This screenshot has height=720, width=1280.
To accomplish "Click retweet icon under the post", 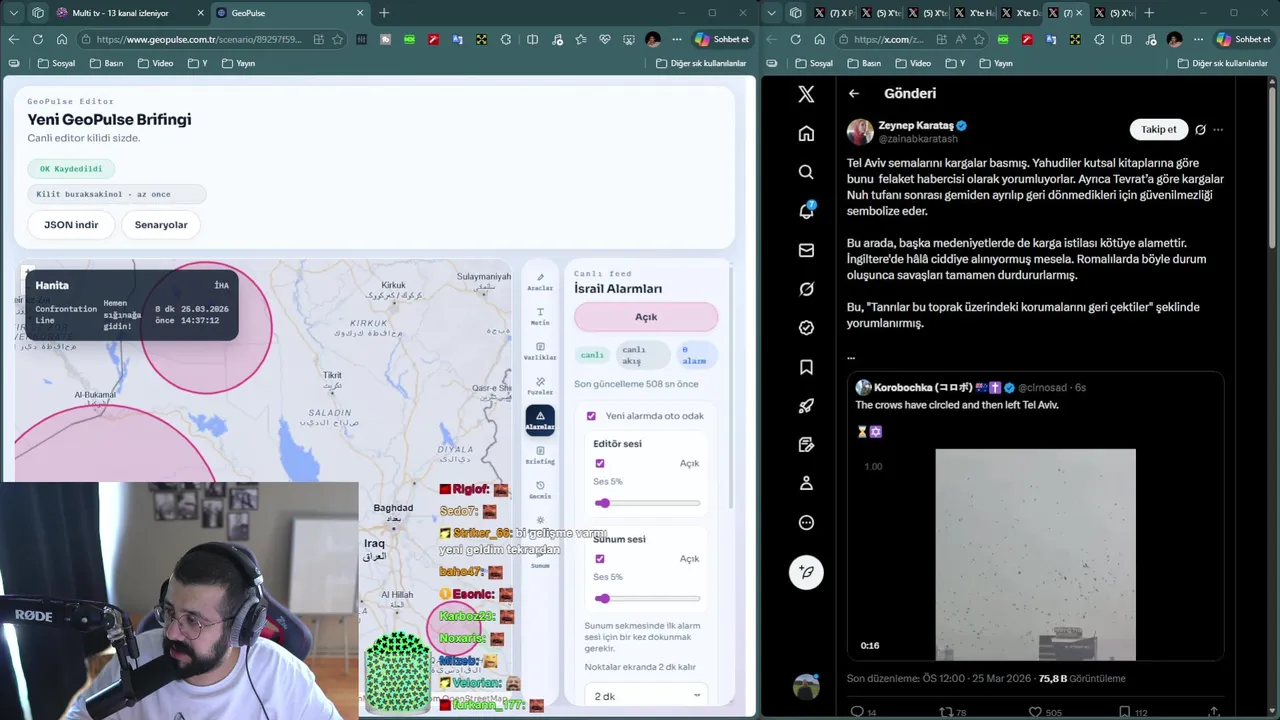I will click(946, 712).
